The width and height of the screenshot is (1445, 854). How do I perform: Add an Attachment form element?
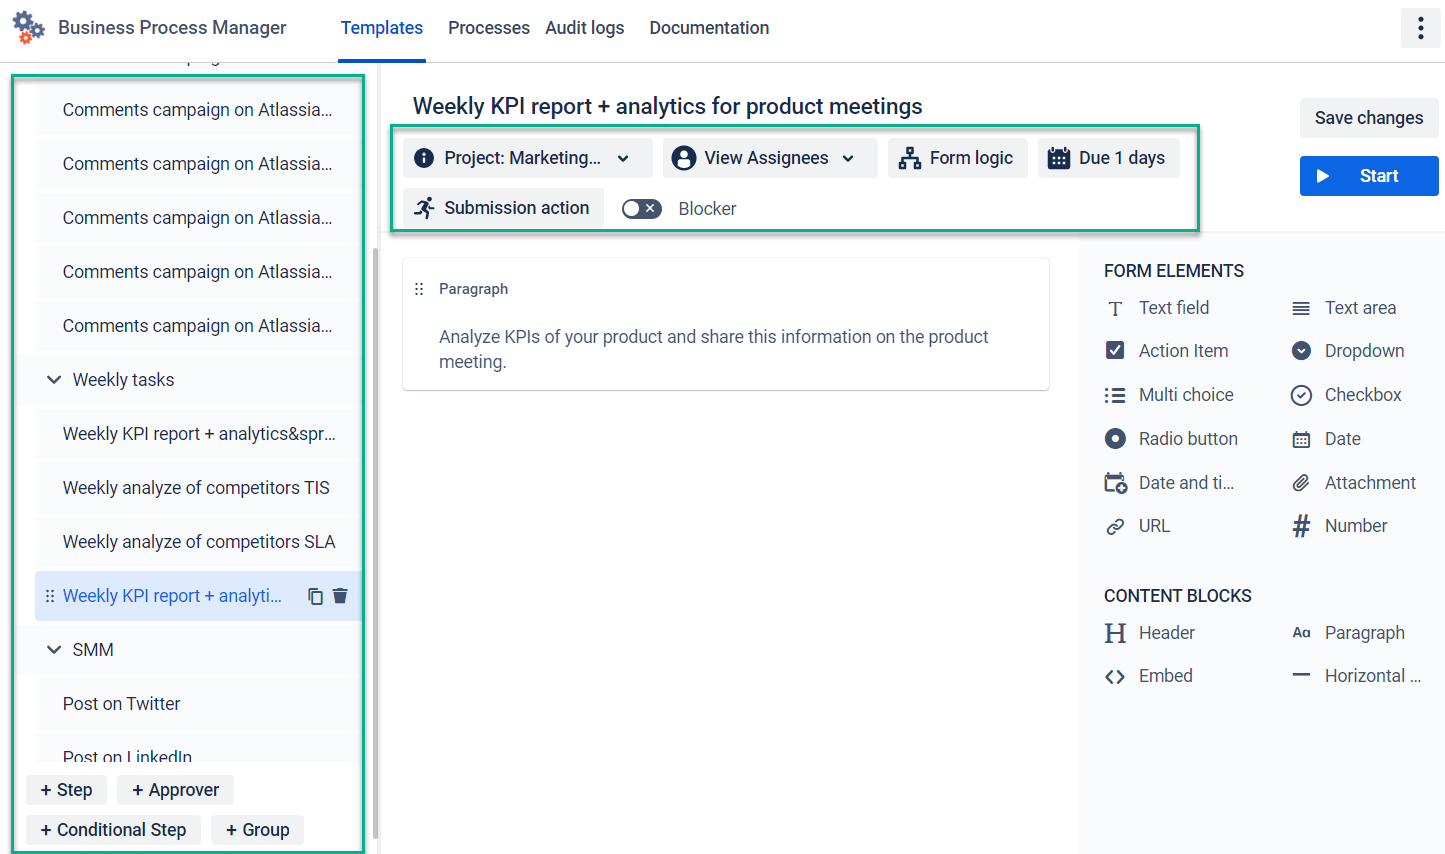(1354, 483)
